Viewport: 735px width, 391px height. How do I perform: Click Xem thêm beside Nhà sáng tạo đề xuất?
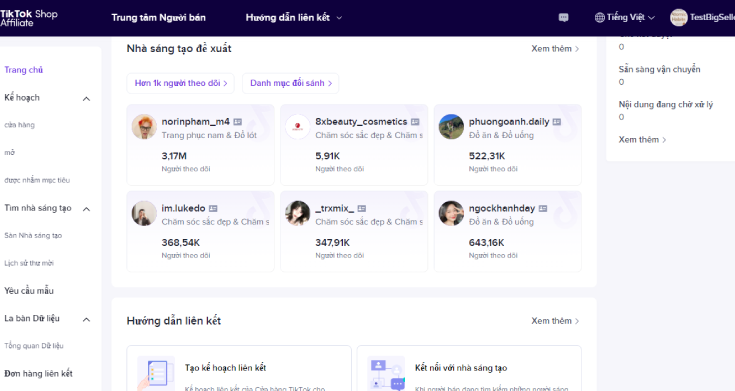[555, 49]
